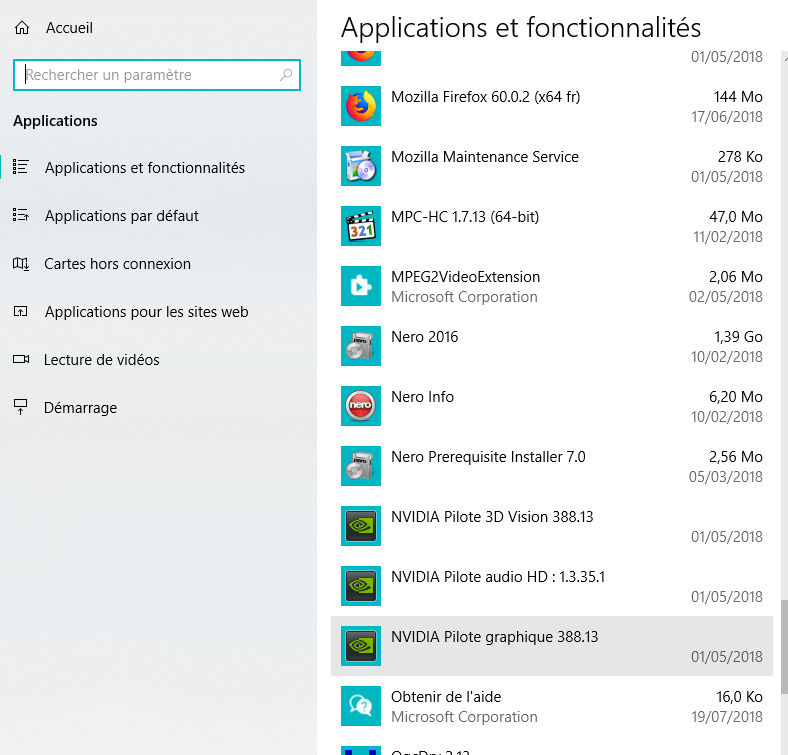Click the 05/03/2018 install date
Image resolution: width=788 pixels, height=755 pixels.
tap(726, 477)
